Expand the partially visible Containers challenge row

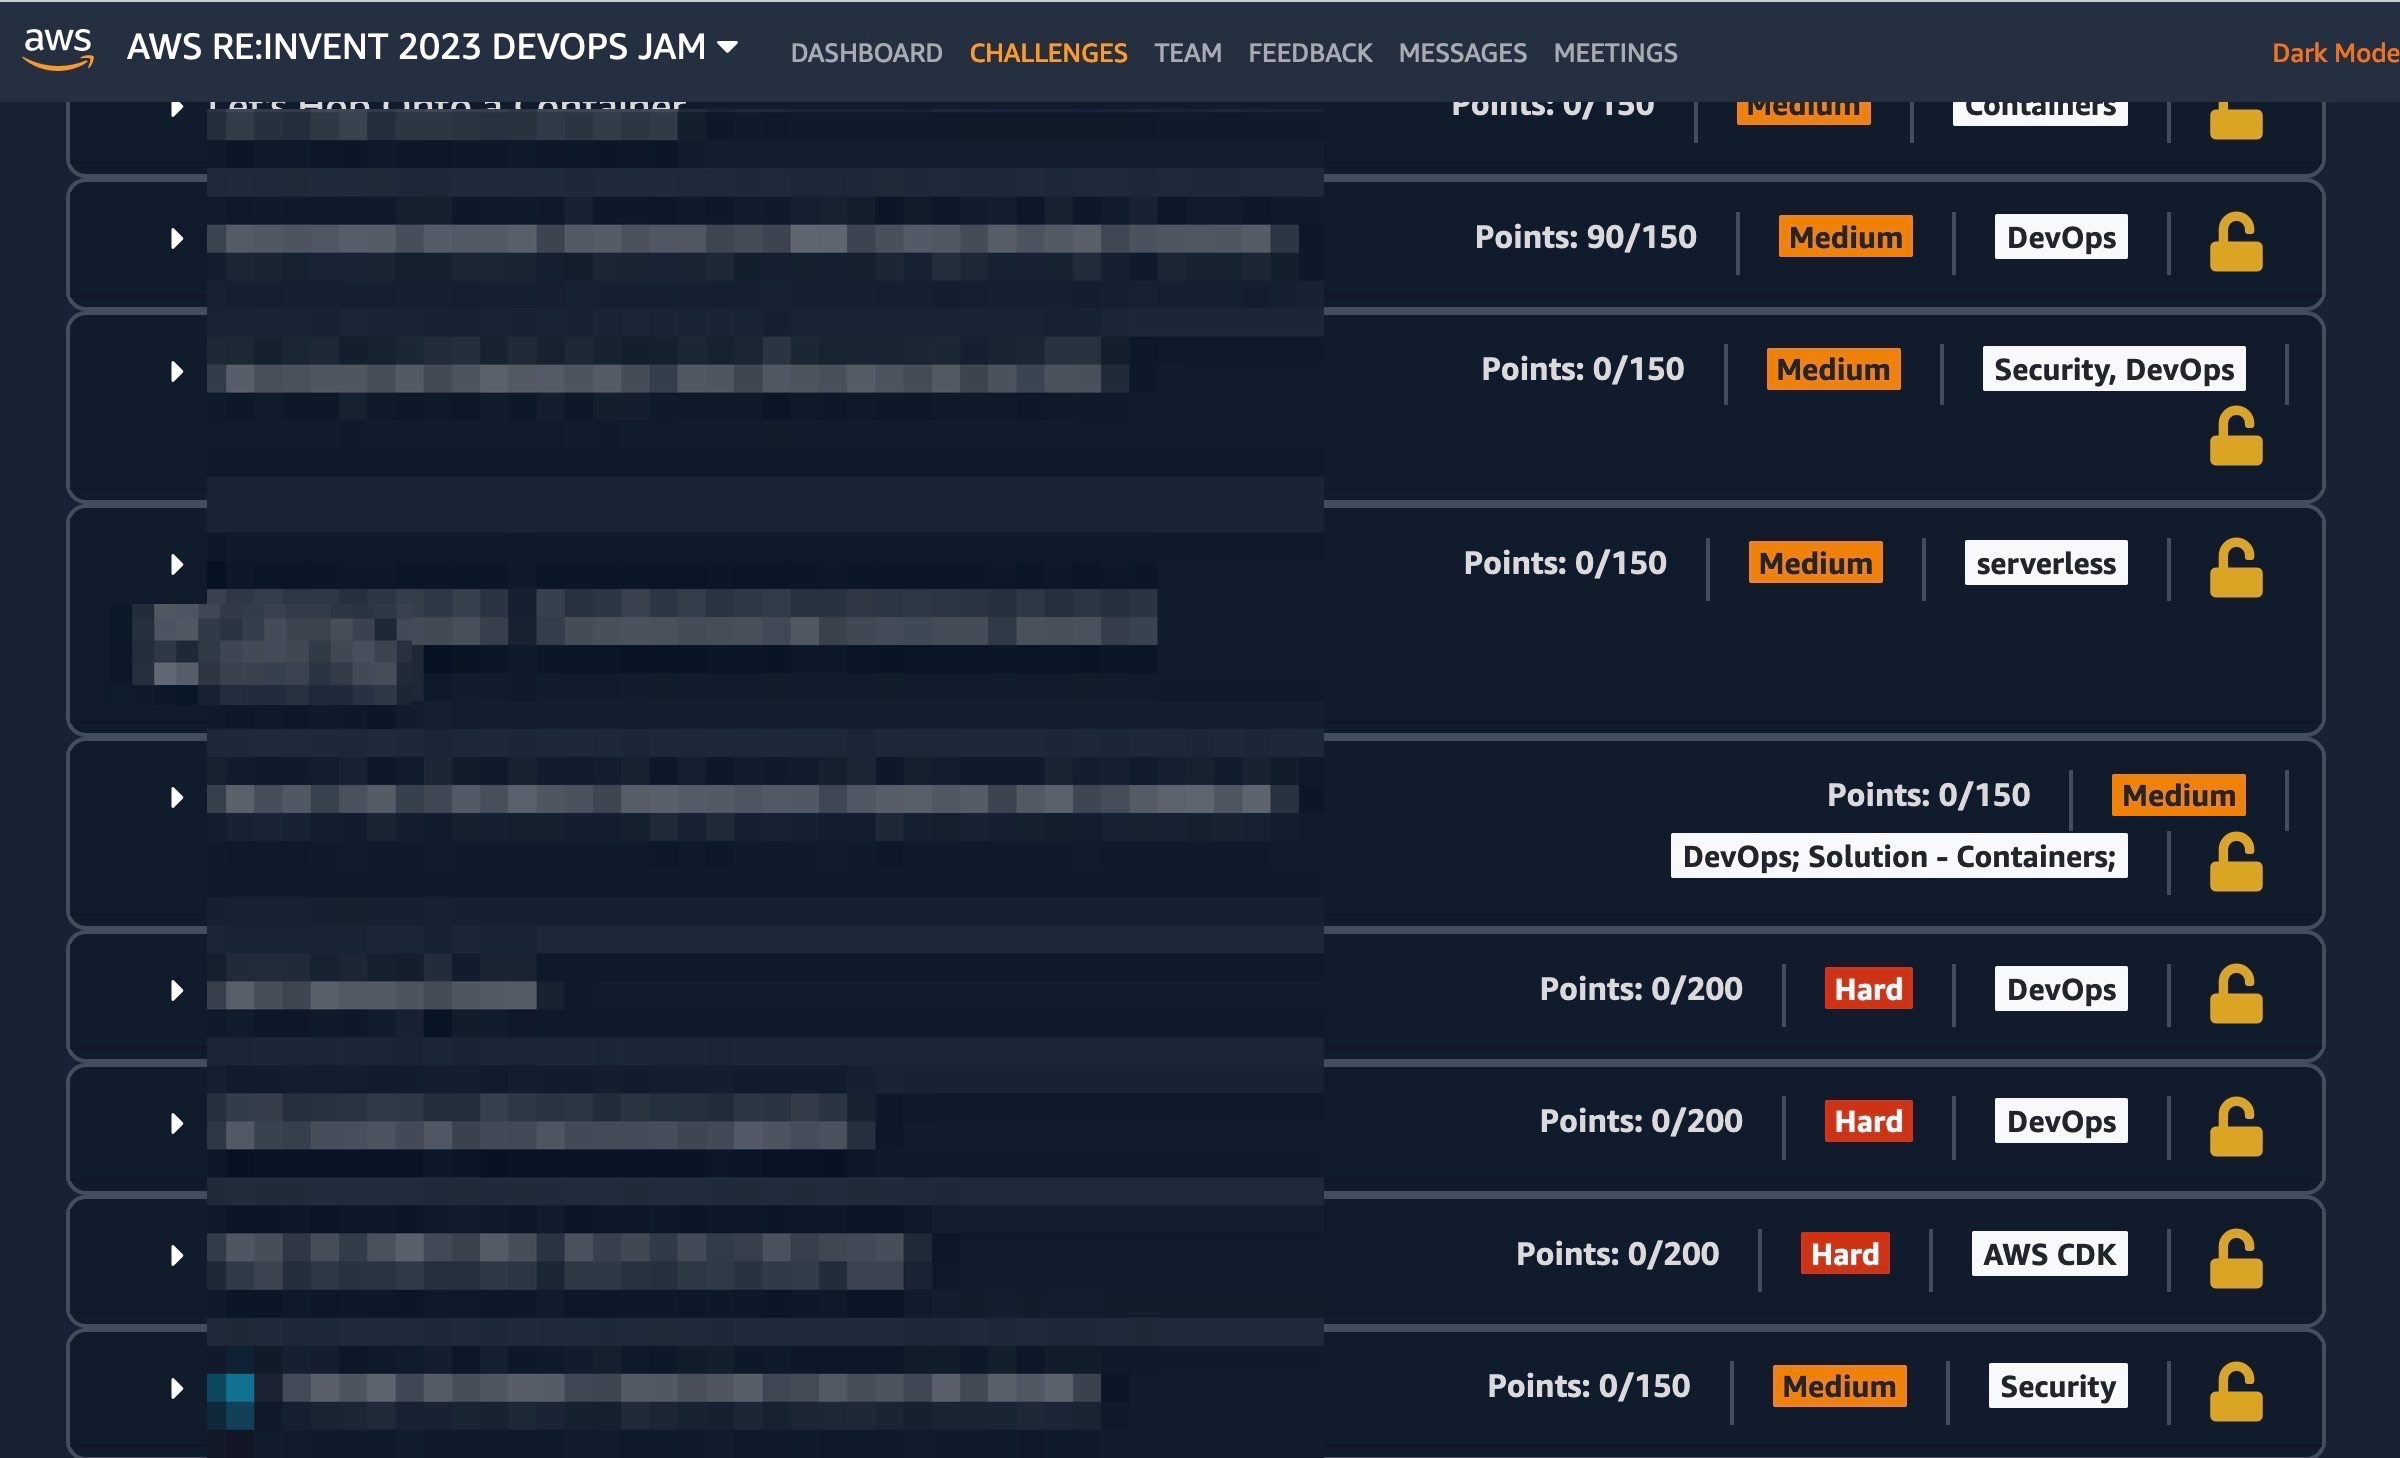(177, 107)
